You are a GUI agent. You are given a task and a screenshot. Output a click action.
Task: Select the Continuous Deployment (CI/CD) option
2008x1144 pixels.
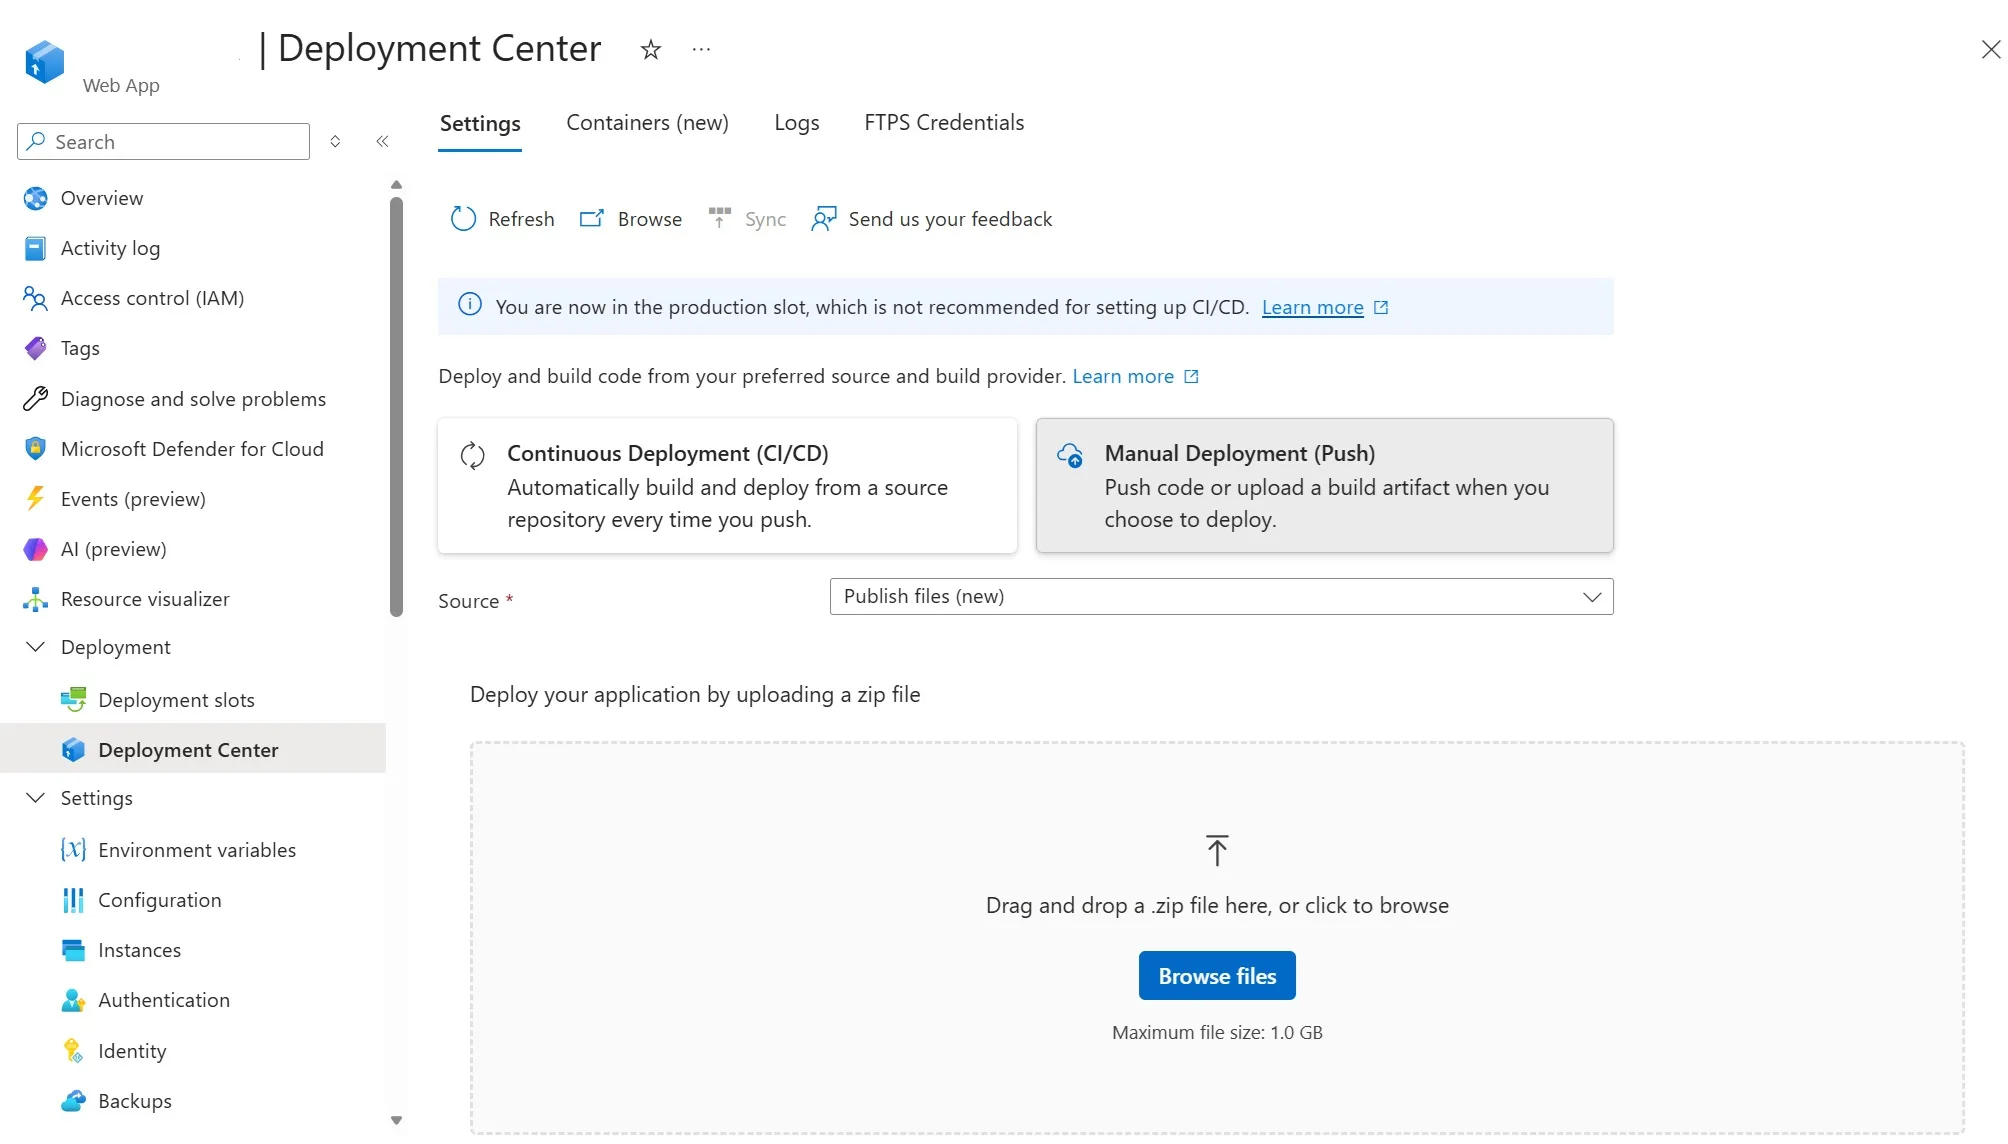pyautogui.click(x=727, y=486)
